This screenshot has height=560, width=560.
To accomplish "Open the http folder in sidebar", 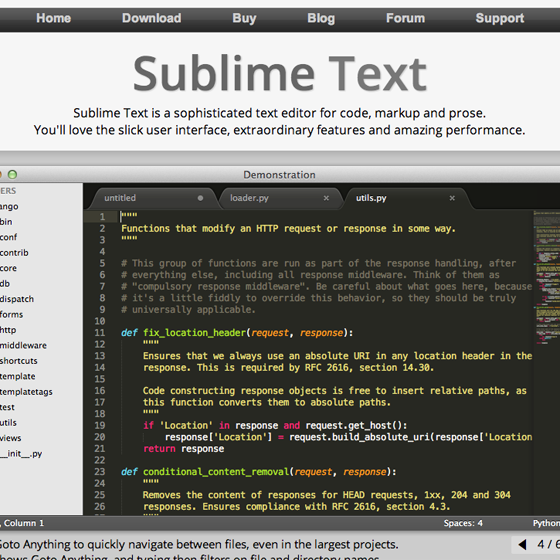I will click(8, 330).
